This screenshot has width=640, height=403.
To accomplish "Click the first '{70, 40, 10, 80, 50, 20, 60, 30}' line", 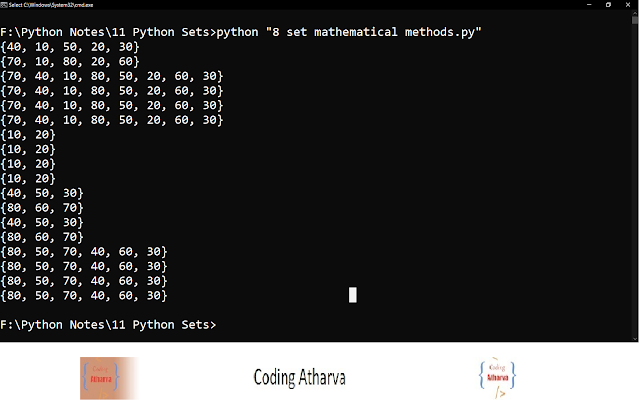I will pos(112,76).
